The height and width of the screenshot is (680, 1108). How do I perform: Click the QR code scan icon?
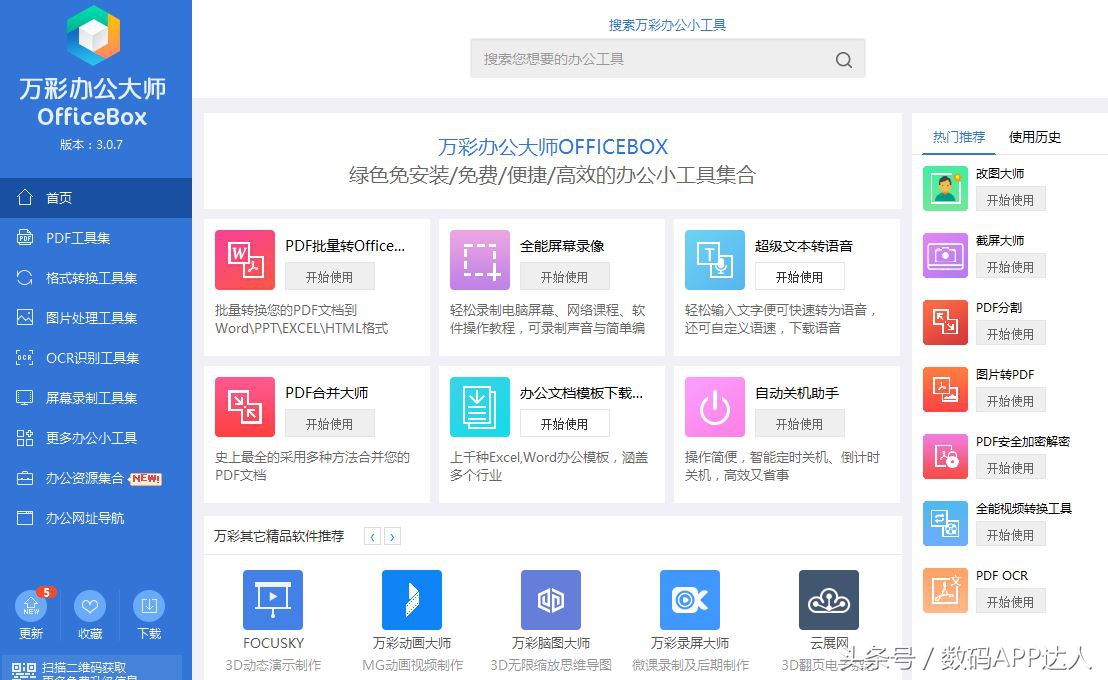(x=24, y=671)
